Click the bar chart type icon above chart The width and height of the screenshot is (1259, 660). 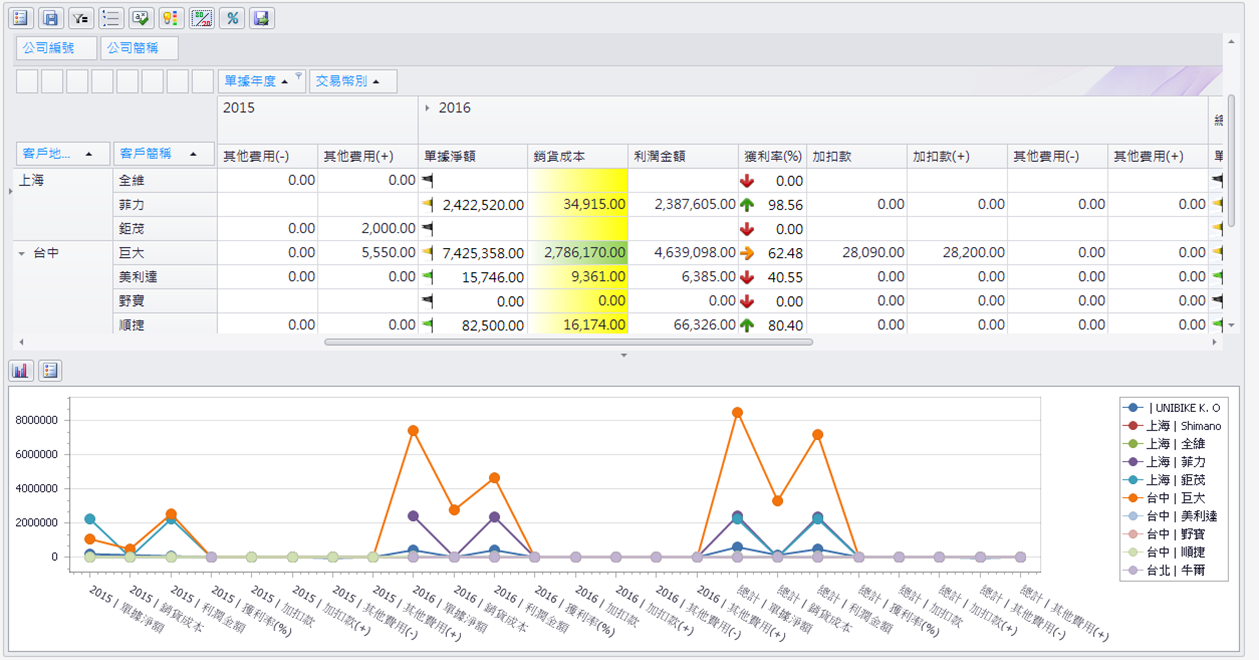click(21, 371)
